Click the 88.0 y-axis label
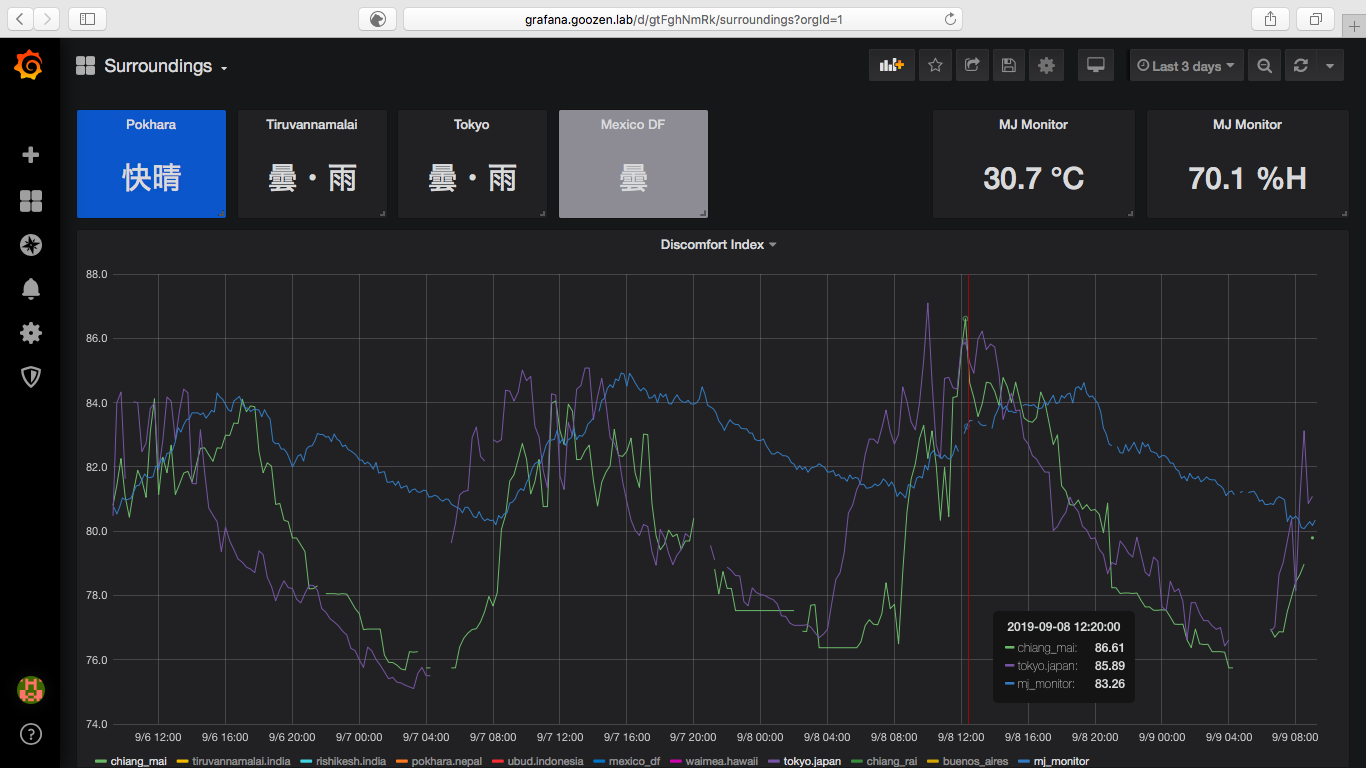Screen dimensions: 1366x768 pos(97,274)
